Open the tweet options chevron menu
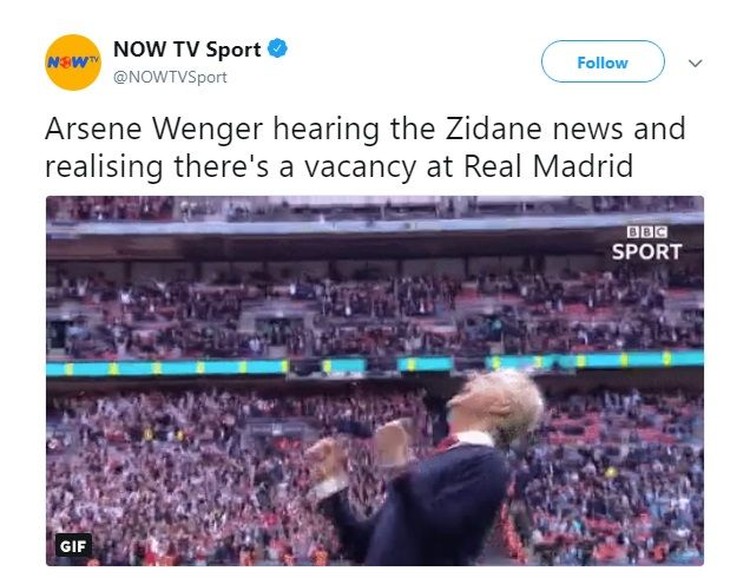The height and width of the screenshot is (578, 750). tap(695, 63)
